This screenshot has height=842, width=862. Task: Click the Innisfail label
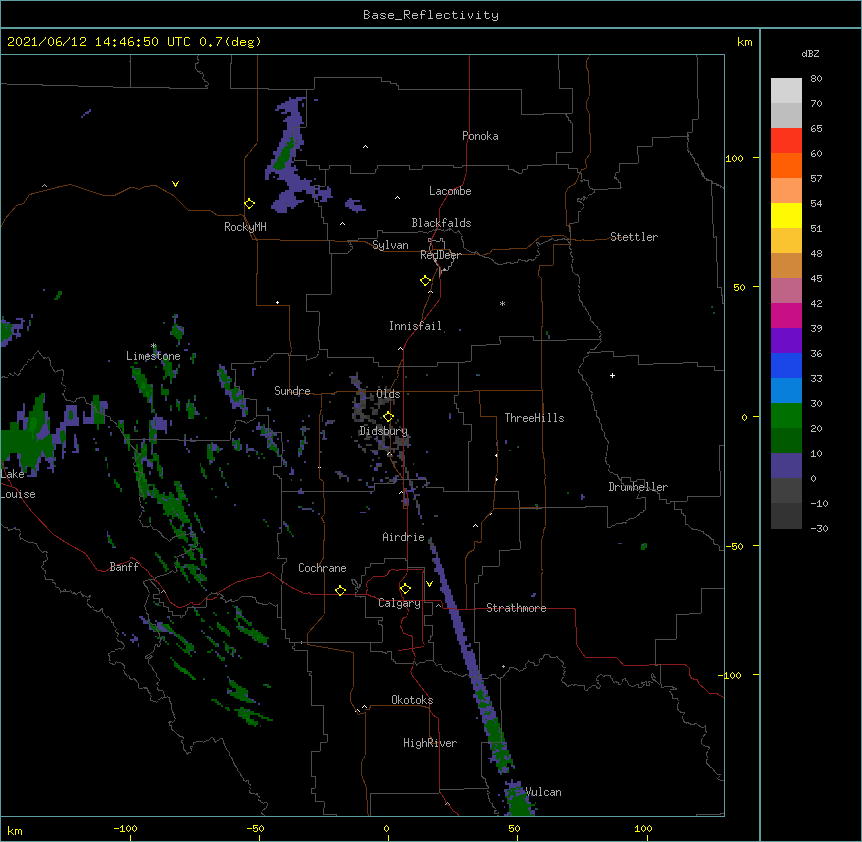415,326
